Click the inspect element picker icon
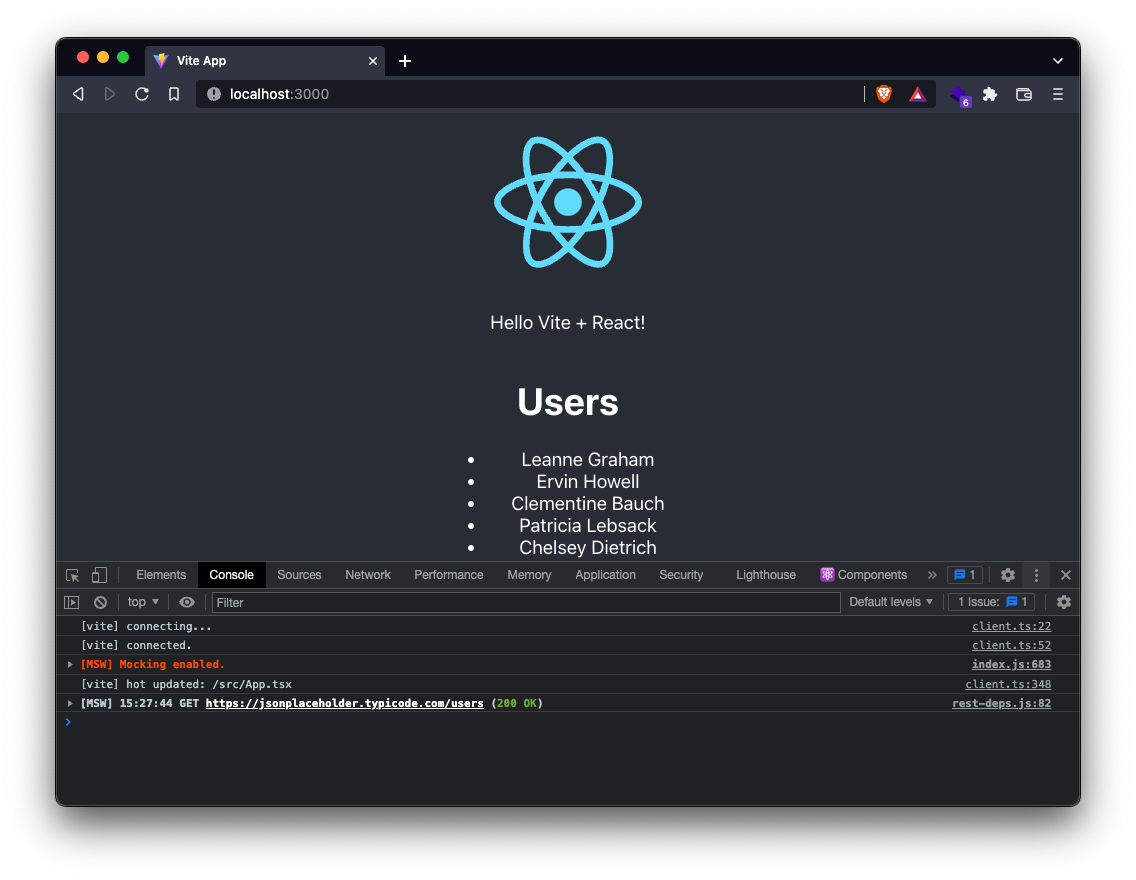The height and width of the screenshot is (880, 1136). [x=73, y=575]
